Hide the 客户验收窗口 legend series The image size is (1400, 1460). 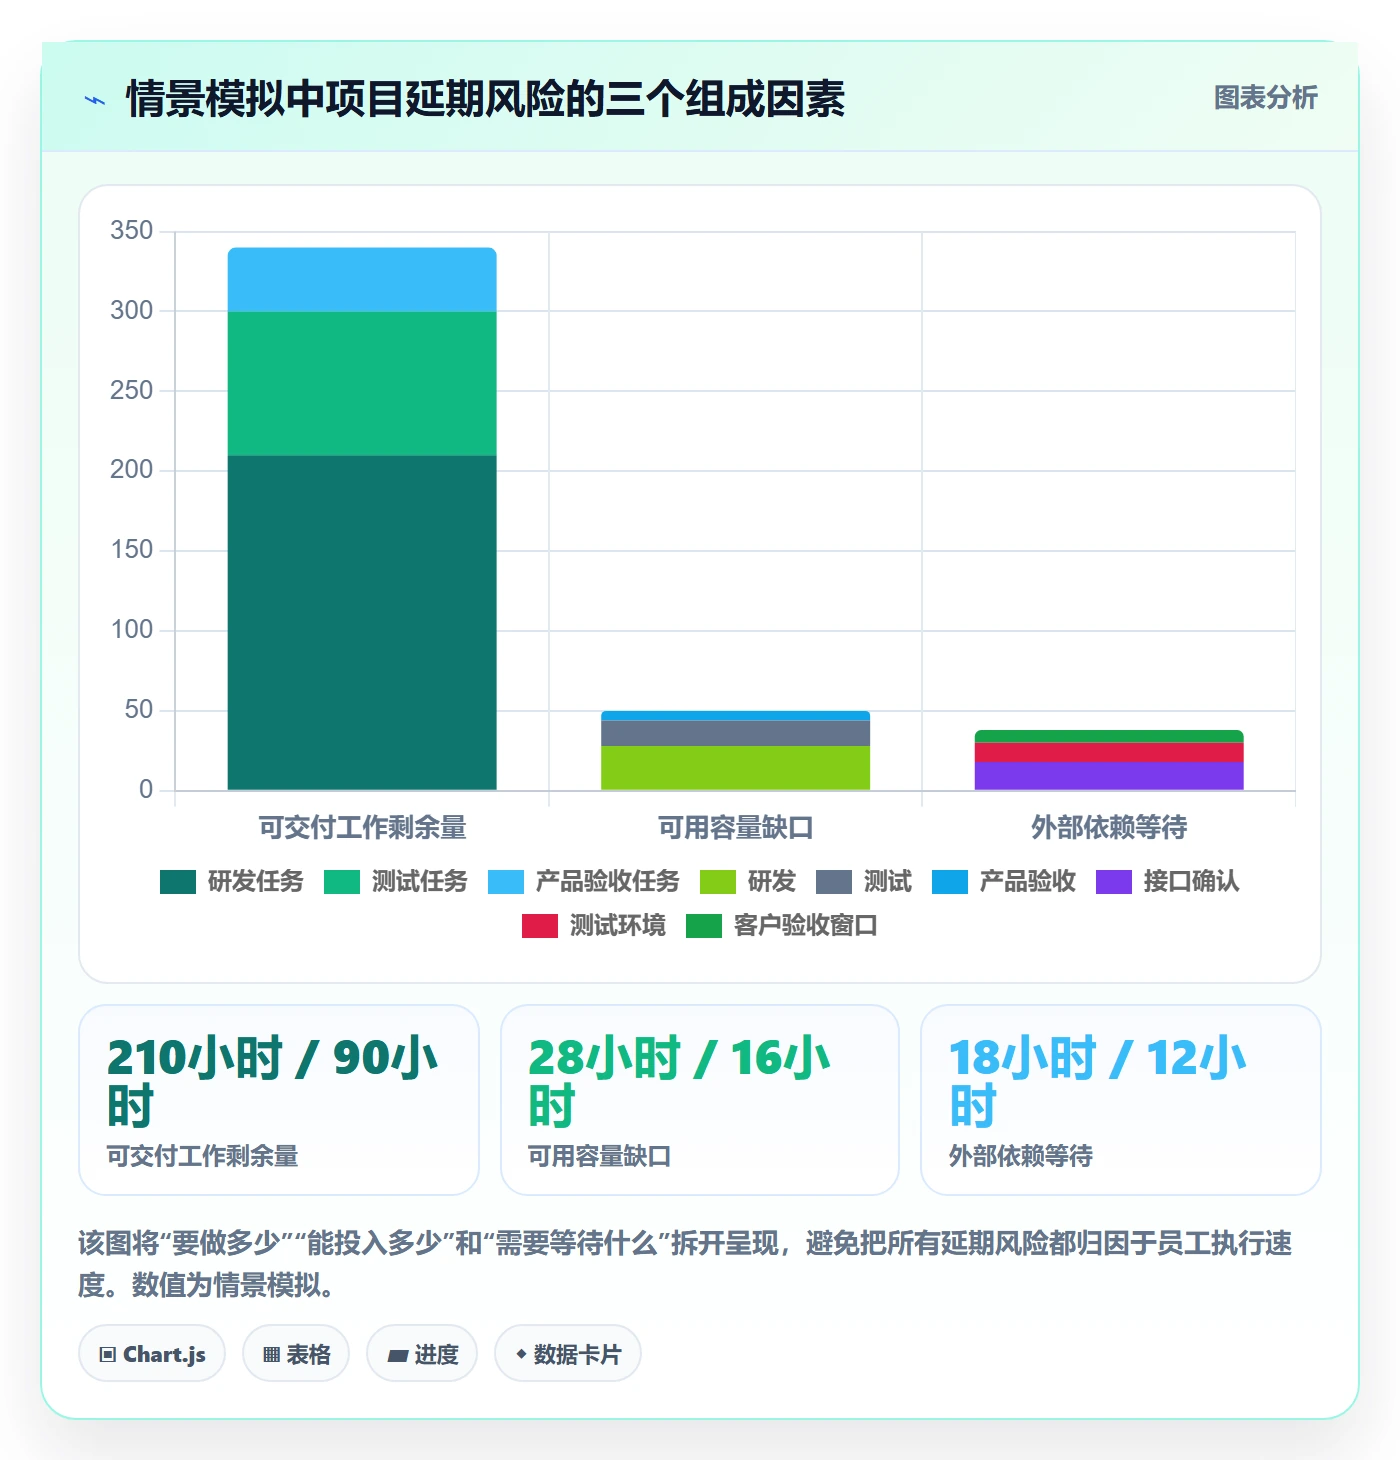click(782, 925)
